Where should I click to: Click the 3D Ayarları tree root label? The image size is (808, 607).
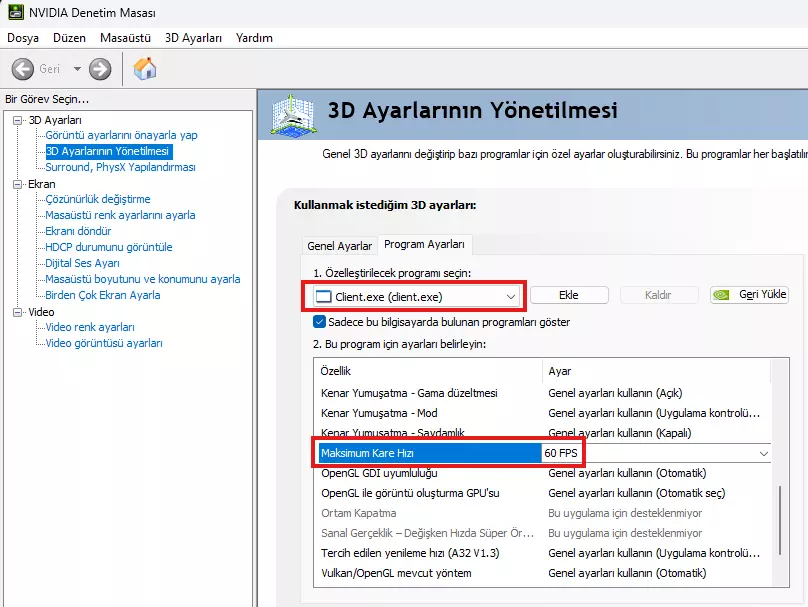point(55,120)
